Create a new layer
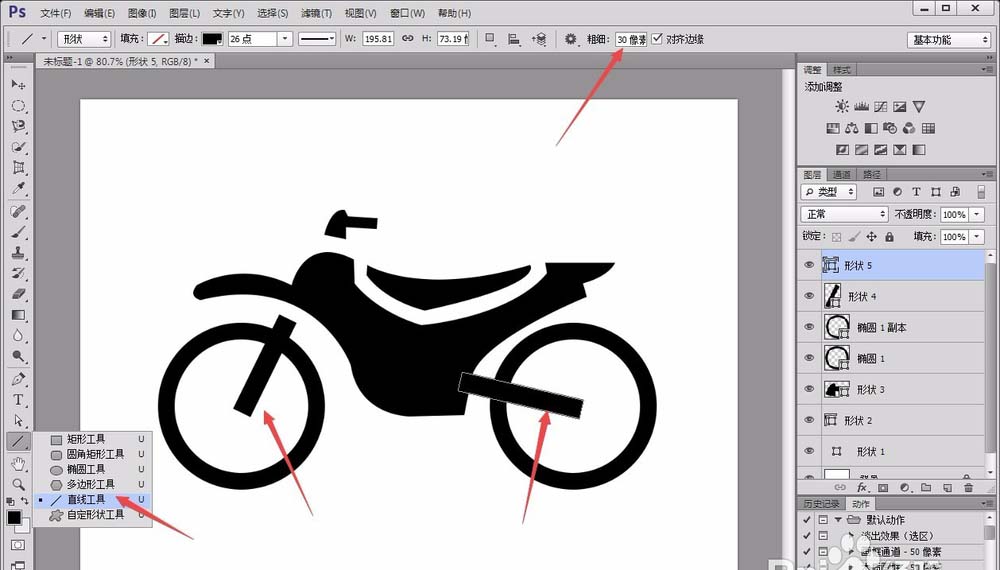This screenshot has height=570, width=1000. coord(947,488)
